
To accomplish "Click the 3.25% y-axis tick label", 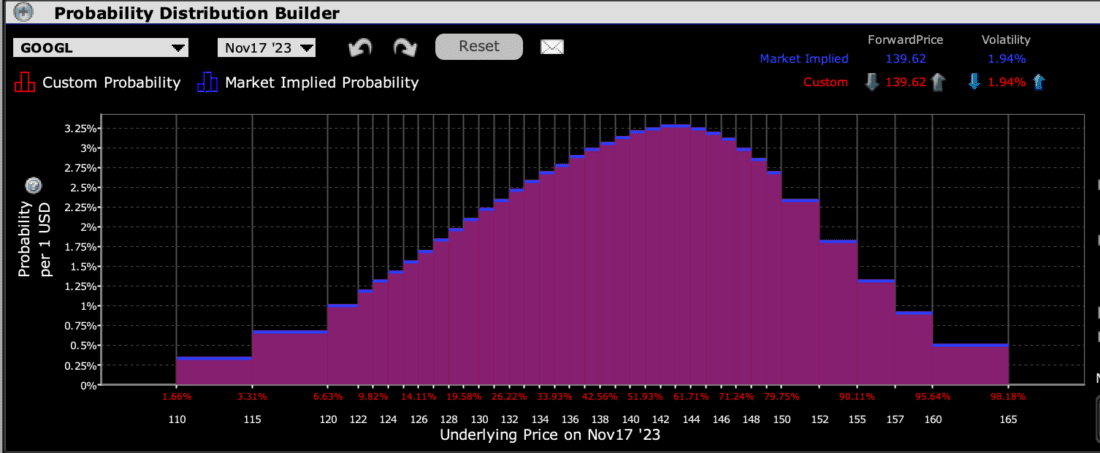I will (79, 129).
